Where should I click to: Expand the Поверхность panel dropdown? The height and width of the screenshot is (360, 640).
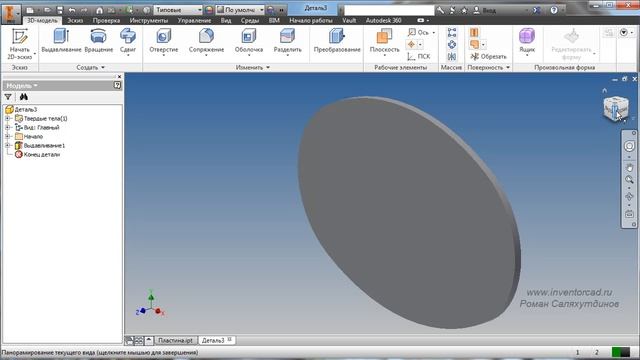click(x=489, y=67)
